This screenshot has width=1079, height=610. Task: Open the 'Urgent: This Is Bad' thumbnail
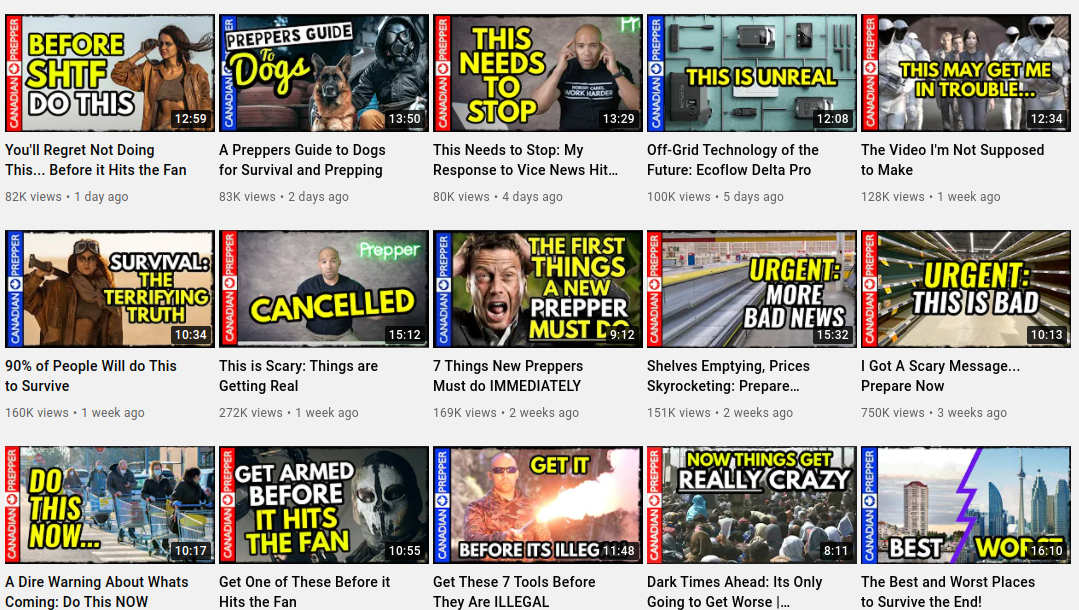[x=965, y=289]
